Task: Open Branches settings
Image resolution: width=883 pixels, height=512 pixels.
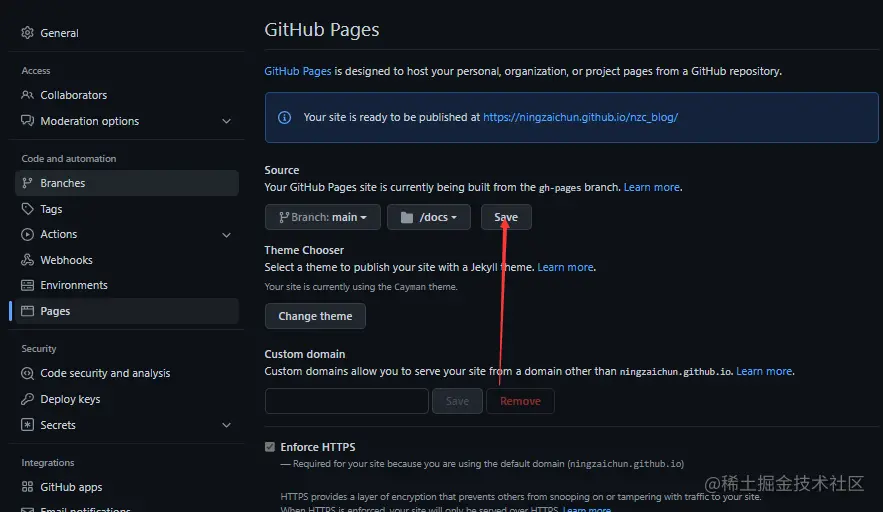Action: coord(127,183)
